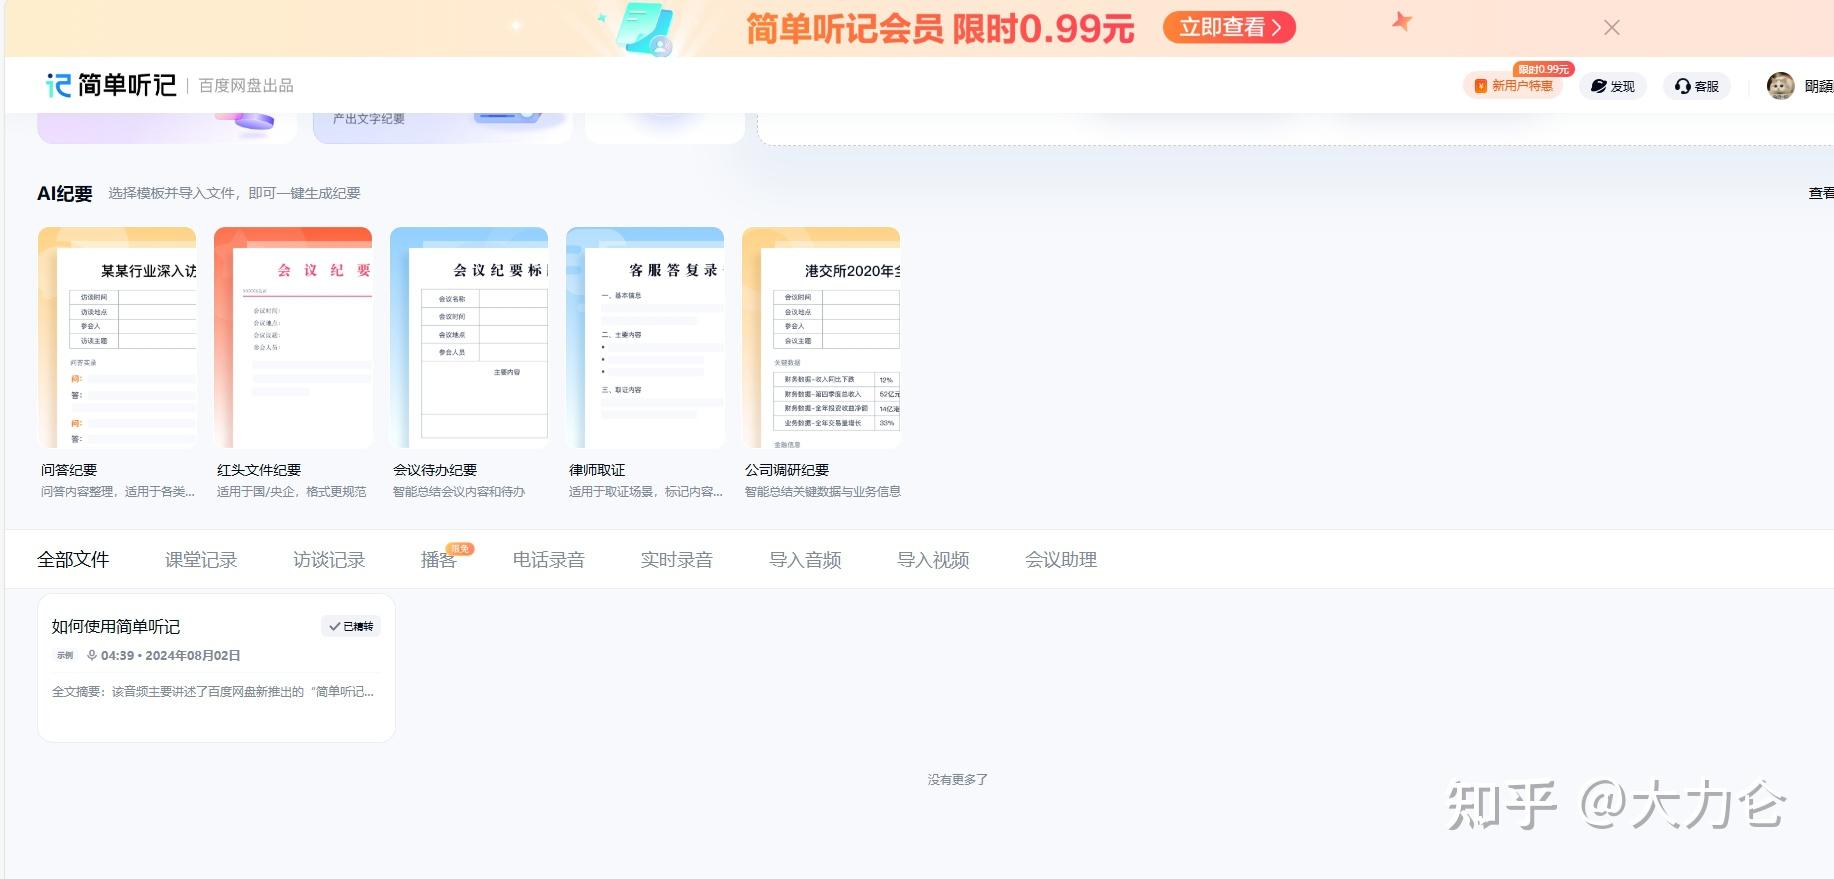
Task: Click the AI纪要 section heading
Action: point(65,194)
